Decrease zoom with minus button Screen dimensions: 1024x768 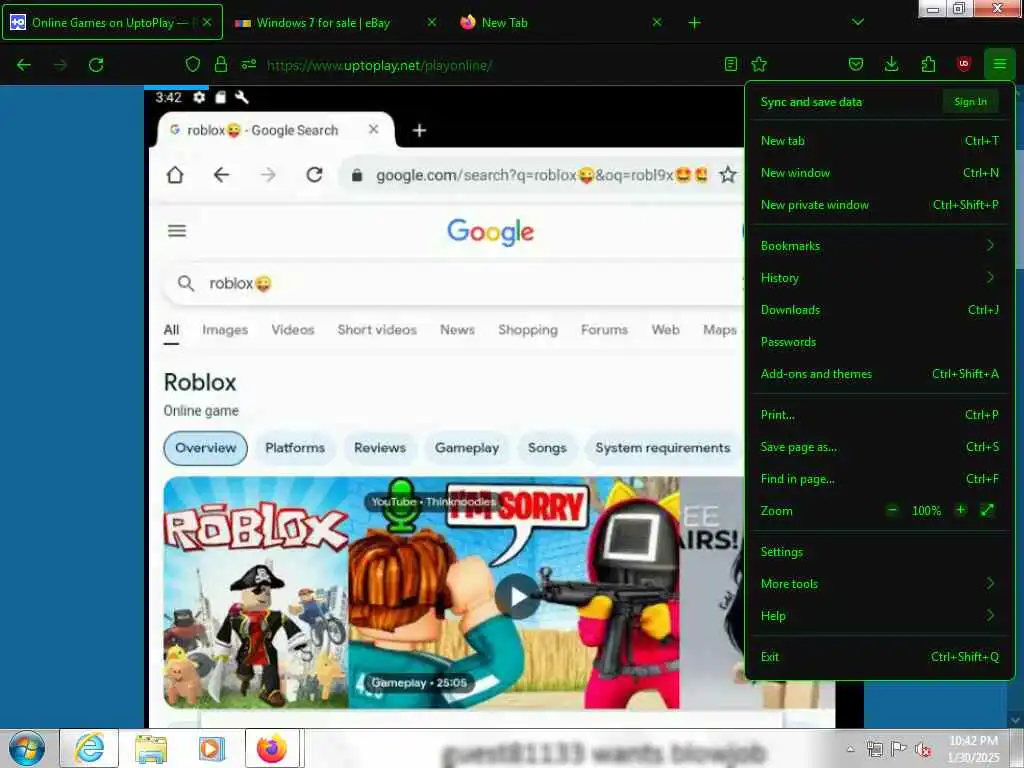pyautogui.click(x=892, y=510)
